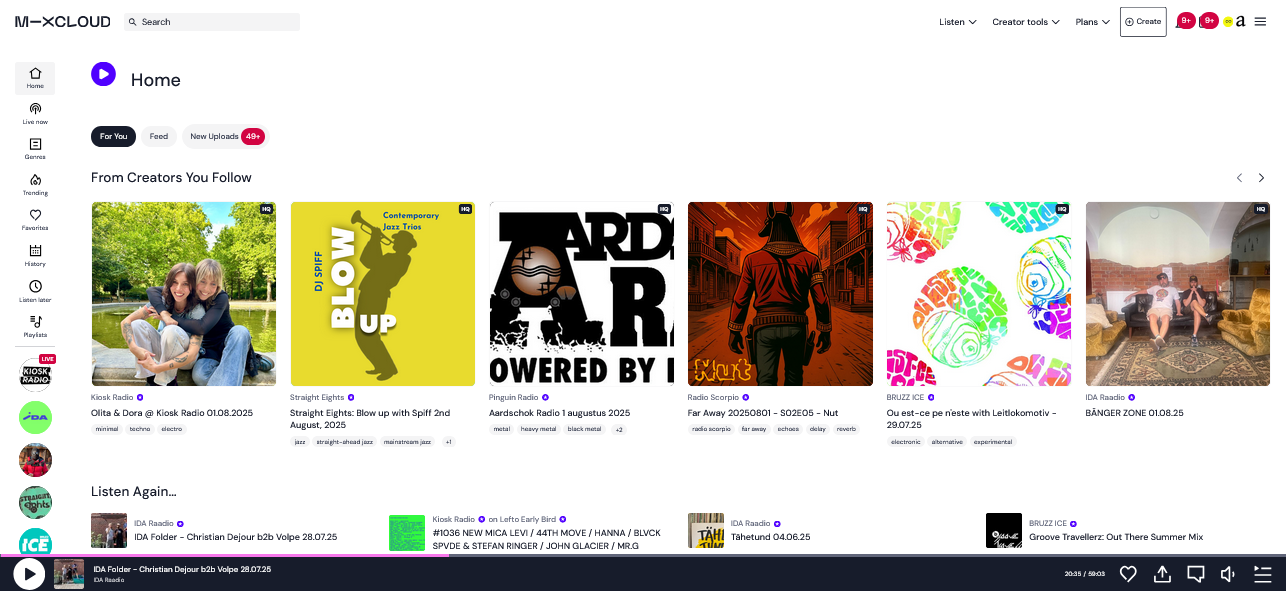Open the live Kiosk Radio channel avatar
Viewport: 1286px width, 591px height.
coord(35,374)
